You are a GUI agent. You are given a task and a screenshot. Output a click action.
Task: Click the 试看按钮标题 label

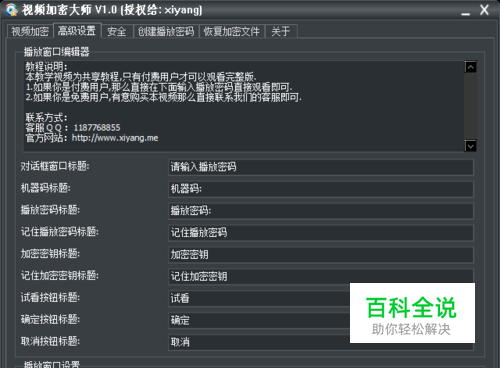pos(50,297)
